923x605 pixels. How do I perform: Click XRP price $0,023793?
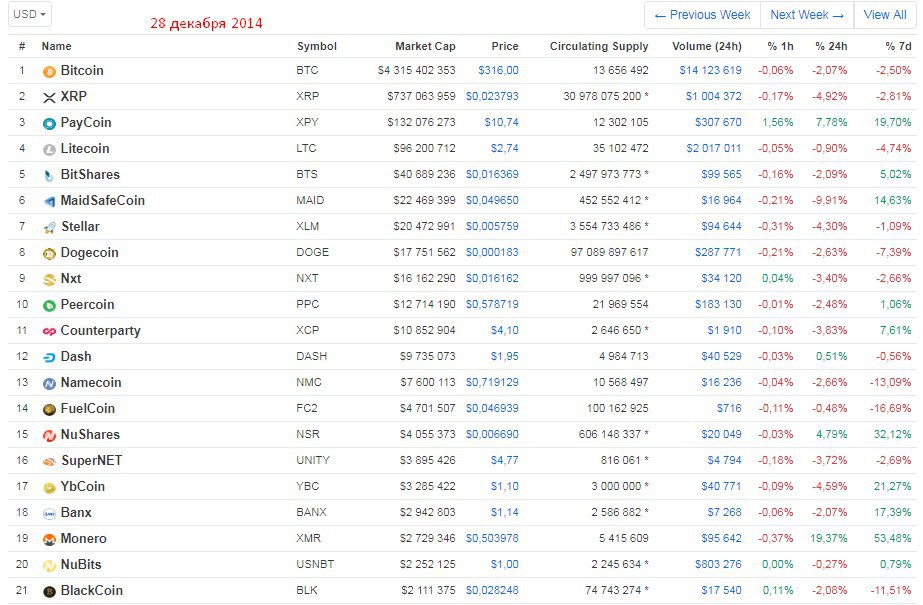(492, 97)
